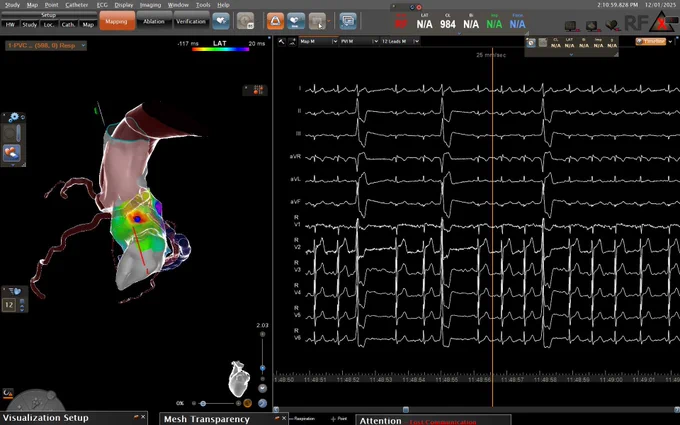Select the Map setup tab
This screenshot has height=425, width=680.
click(x=88, y=25)
